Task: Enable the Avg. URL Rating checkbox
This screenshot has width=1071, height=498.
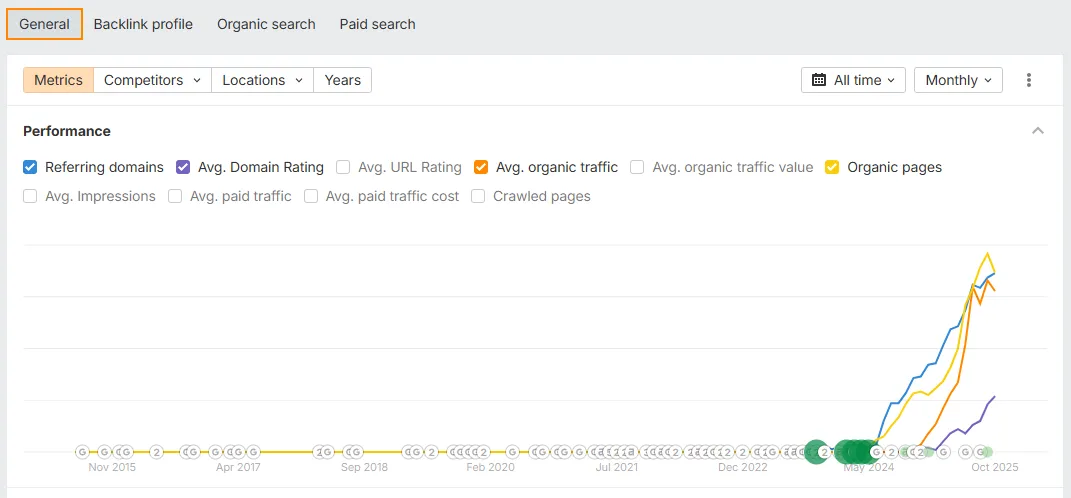Action: coord(343,167)
